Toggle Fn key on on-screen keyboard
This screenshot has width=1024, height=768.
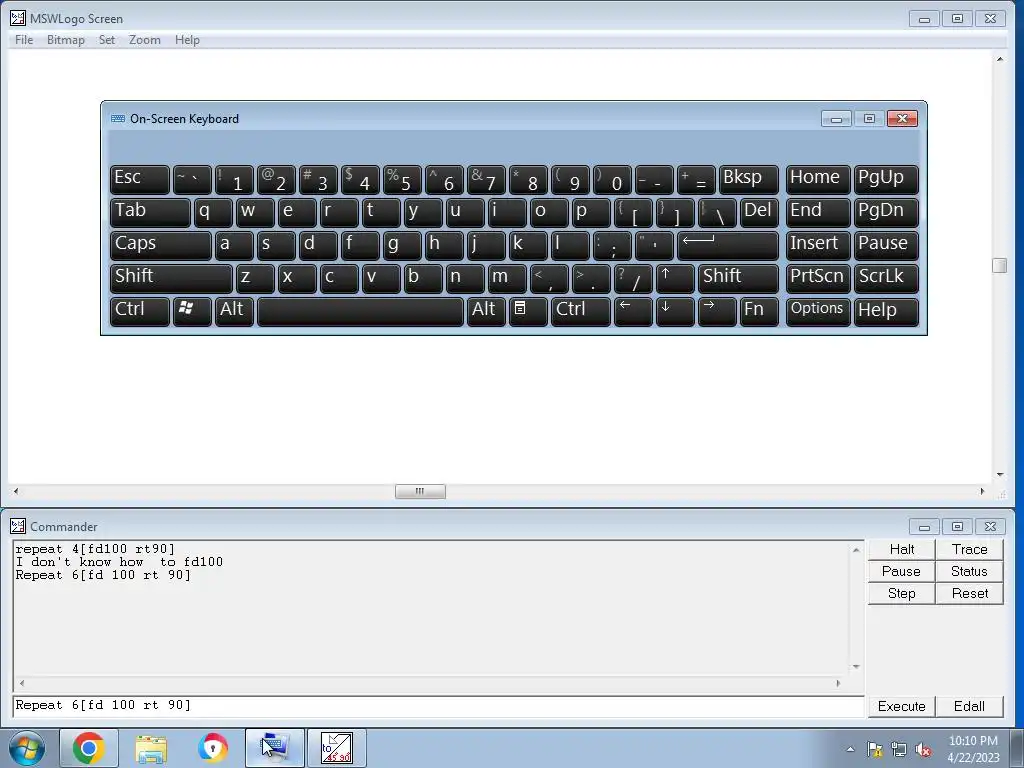pyautogui.click(x=760, y=311)
